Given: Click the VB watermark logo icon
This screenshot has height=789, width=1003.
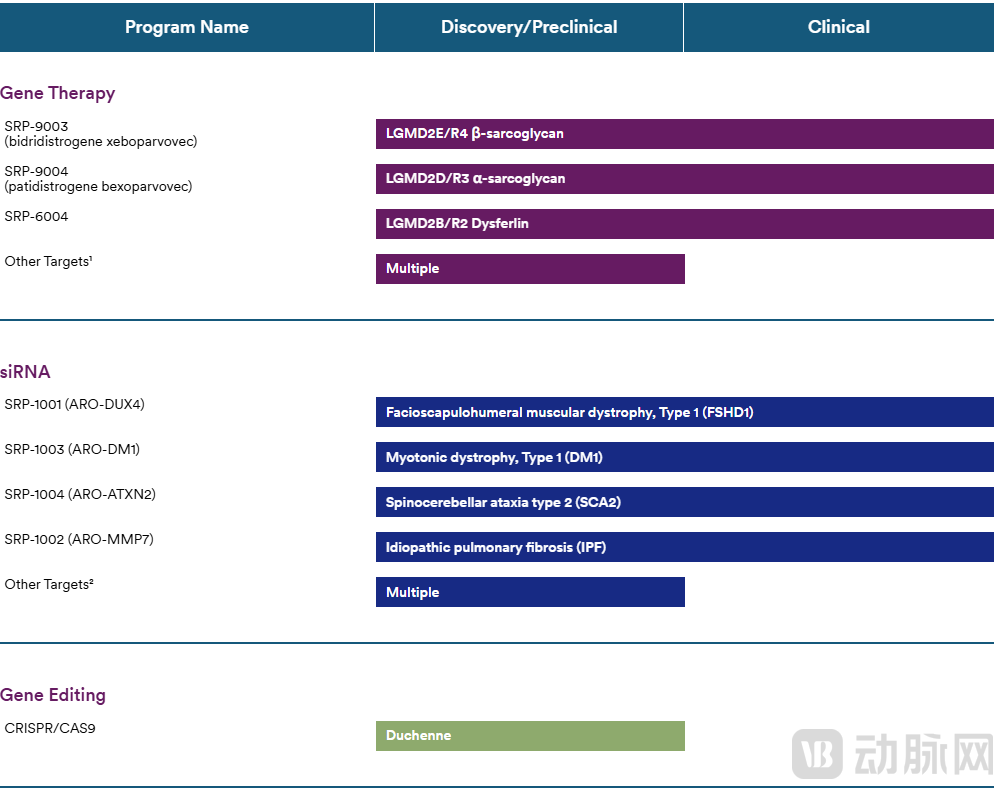Looking at the screenshot, I should (817, 754).
